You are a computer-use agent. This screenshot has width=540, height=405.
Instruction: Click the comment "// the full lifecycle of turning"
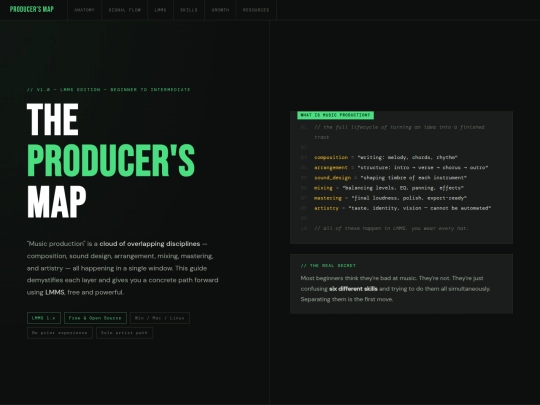(399, 132)
